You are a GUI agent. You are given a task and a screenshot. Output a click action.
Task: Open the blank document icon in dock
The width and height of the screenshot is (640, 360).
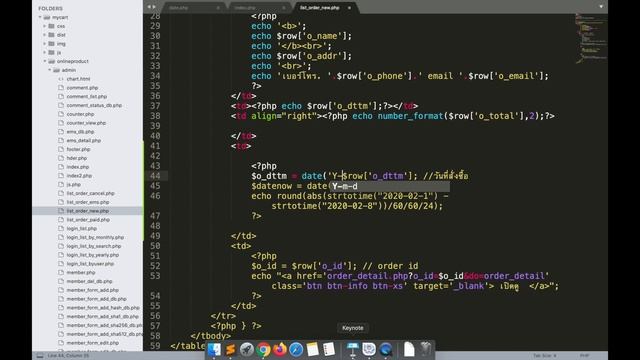[x=409, y=350]
